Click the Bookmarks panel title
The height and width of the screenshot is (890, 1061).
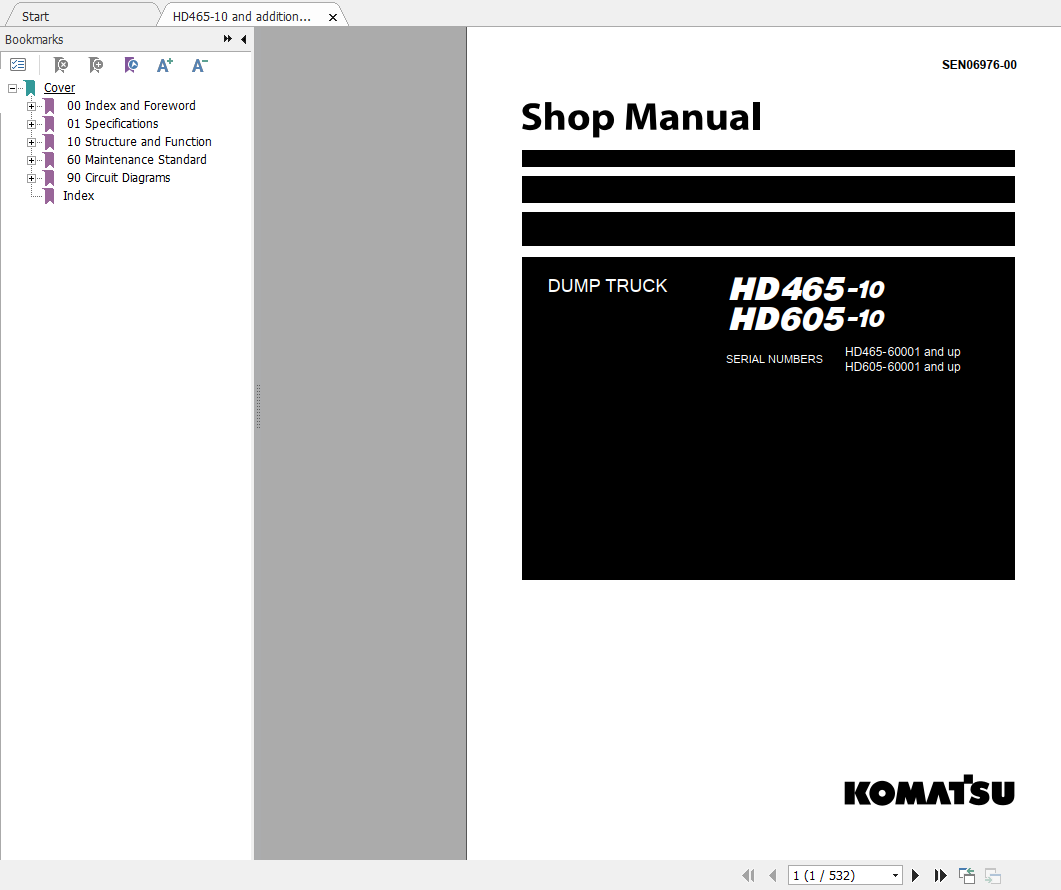click(34, 39)
